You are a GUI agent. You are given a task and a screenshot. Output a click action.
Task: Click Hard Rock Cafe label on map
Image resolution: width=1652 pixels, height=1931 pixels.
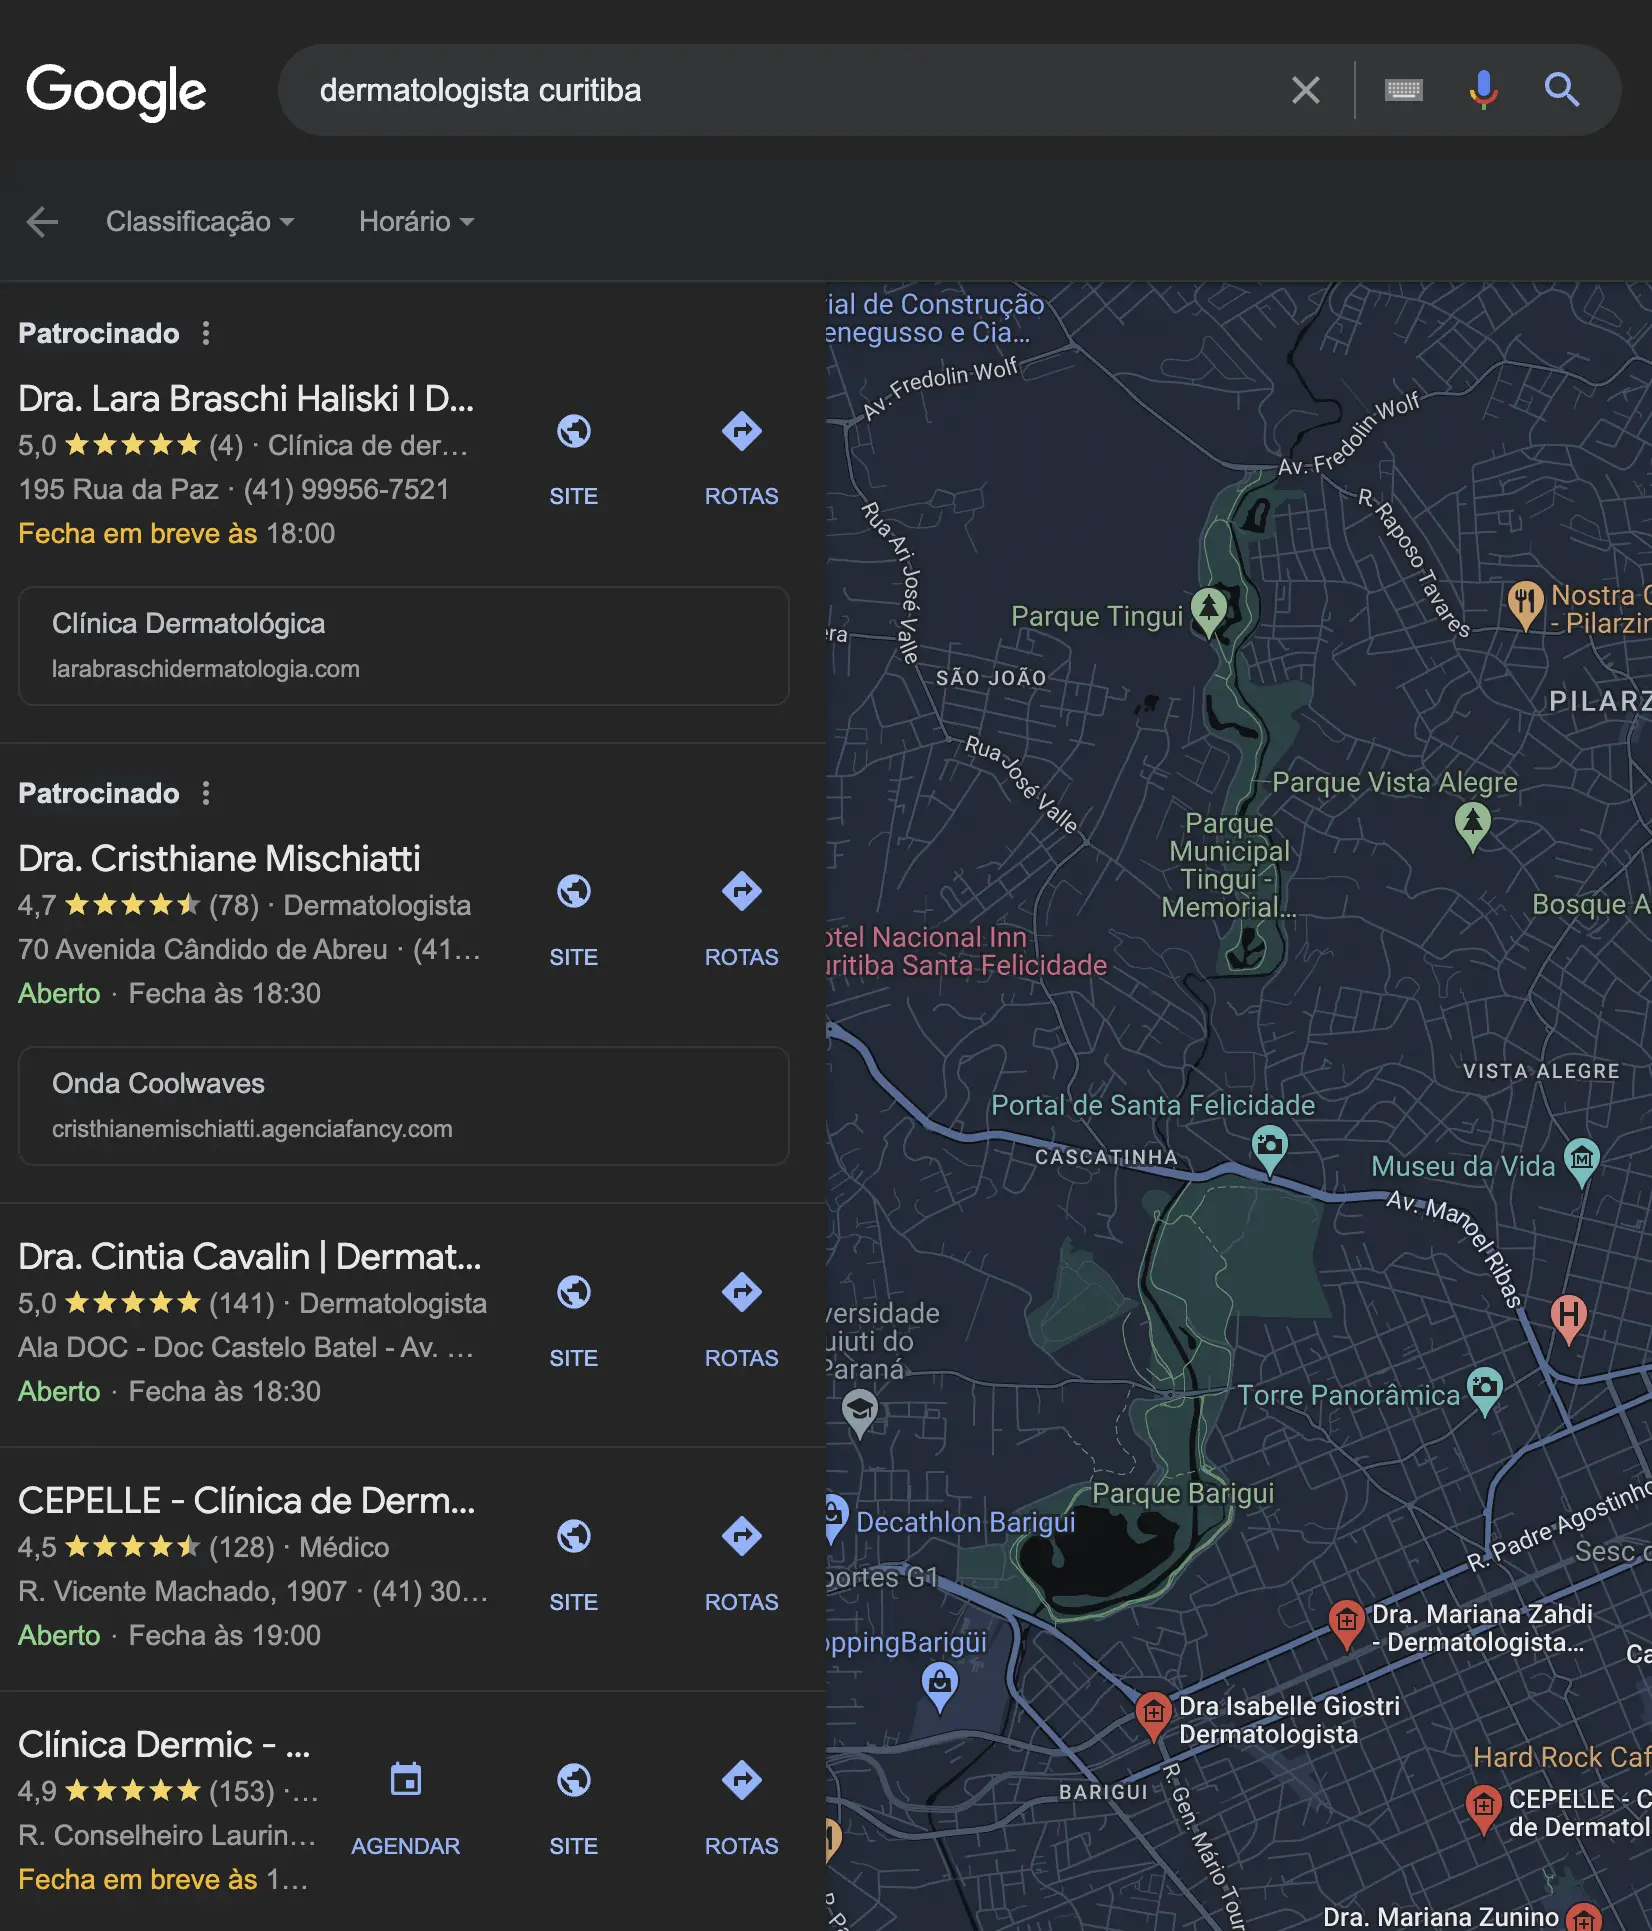pyautogui.click(x=1562, y=1757)
